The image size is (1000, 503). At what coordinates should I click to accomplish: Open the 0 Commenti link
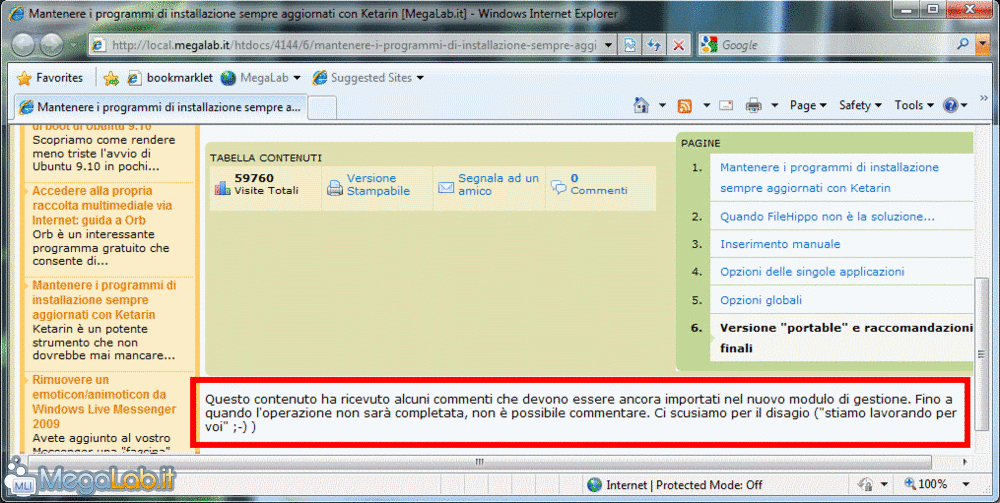click(x=598, y=184)
